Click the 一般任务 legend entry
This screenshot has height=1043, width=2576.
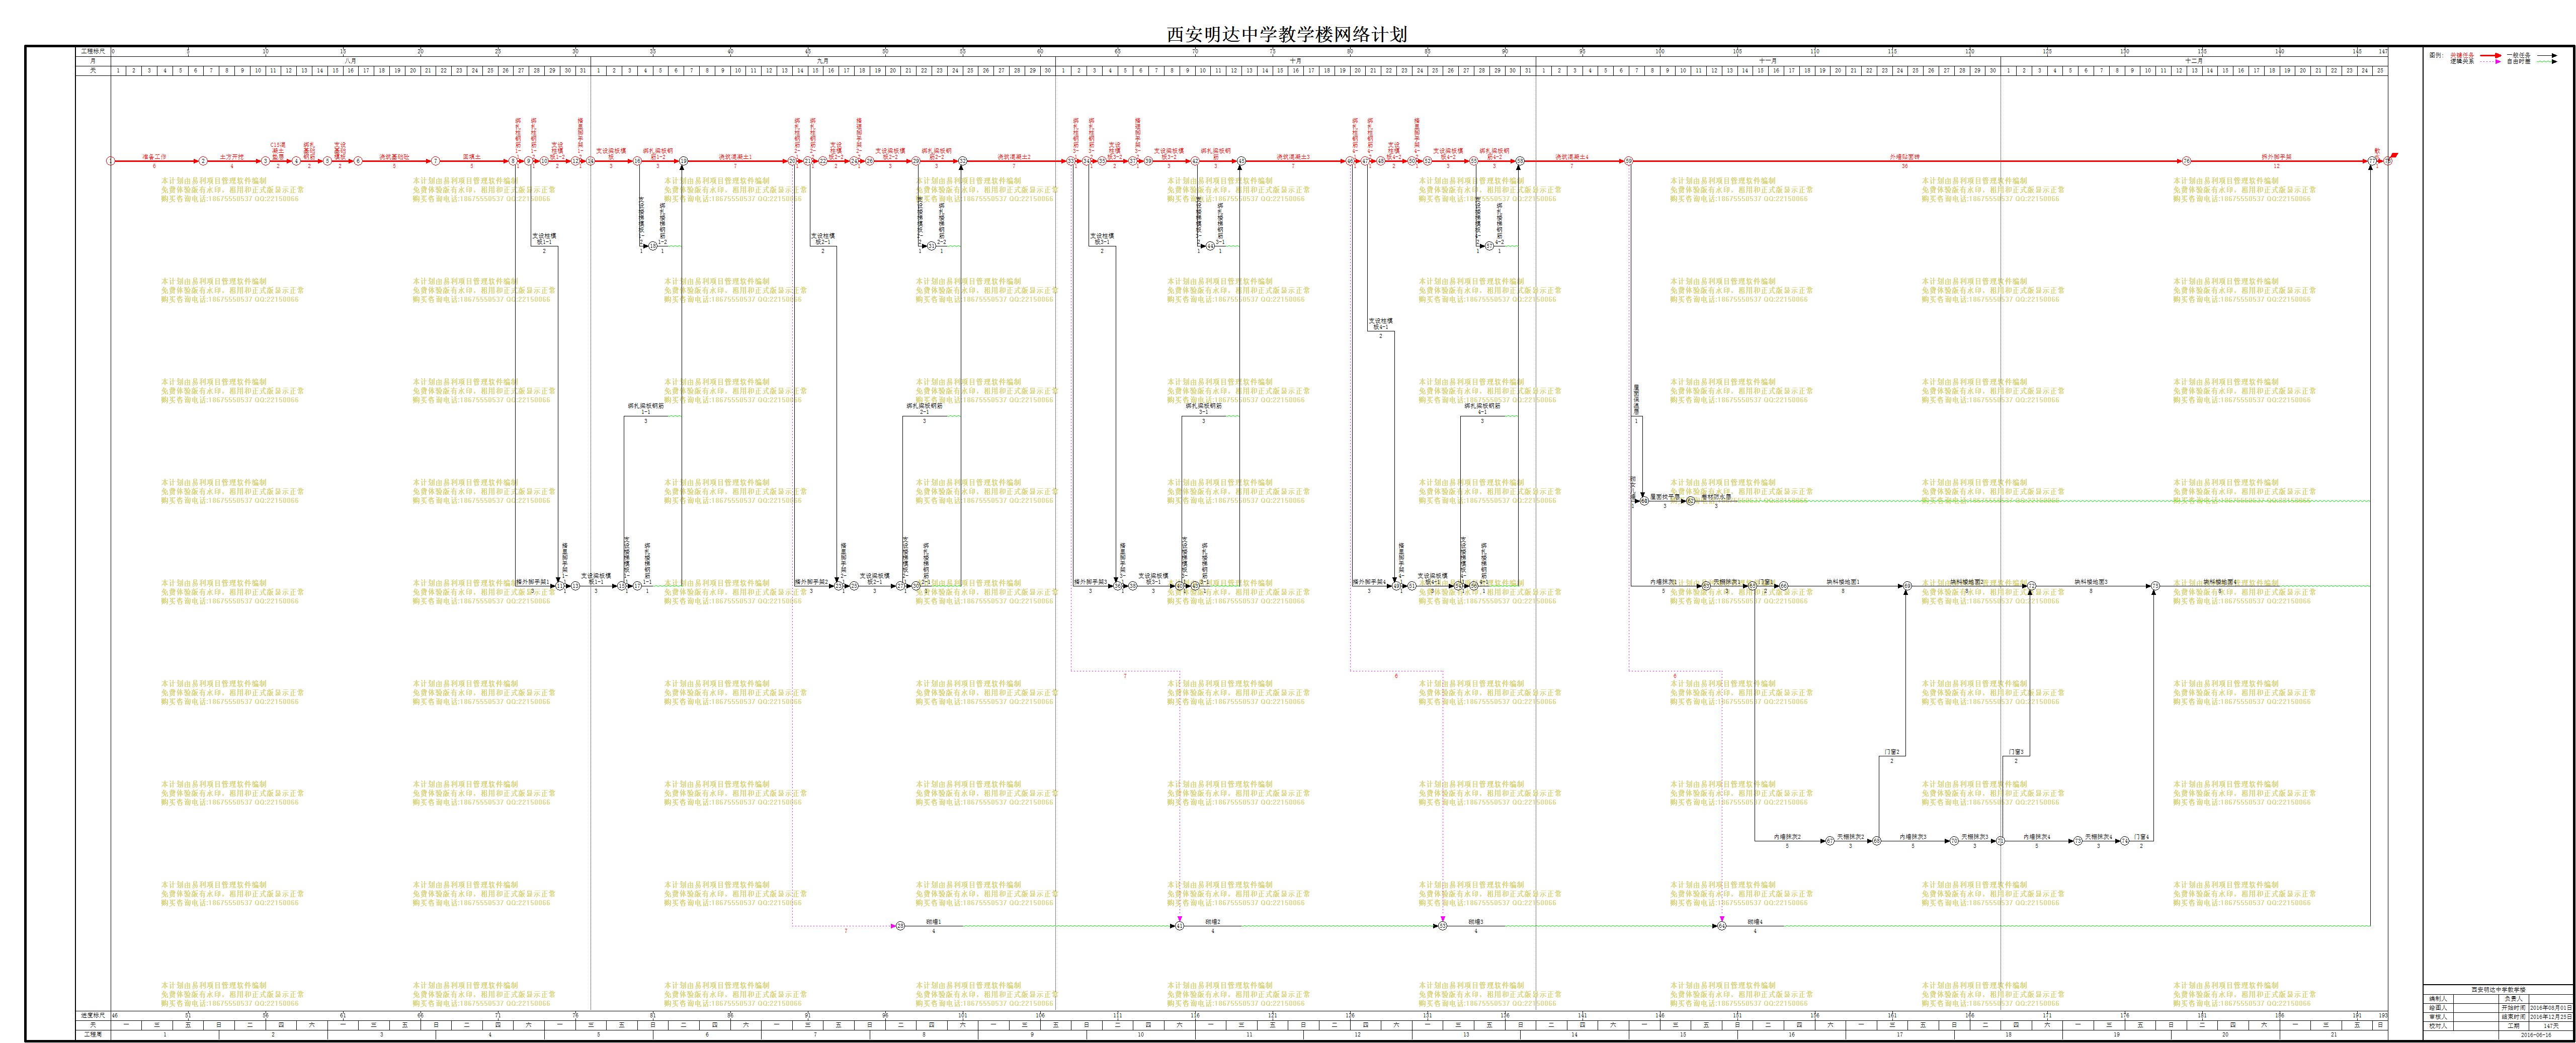click(x=2518, y=55)
